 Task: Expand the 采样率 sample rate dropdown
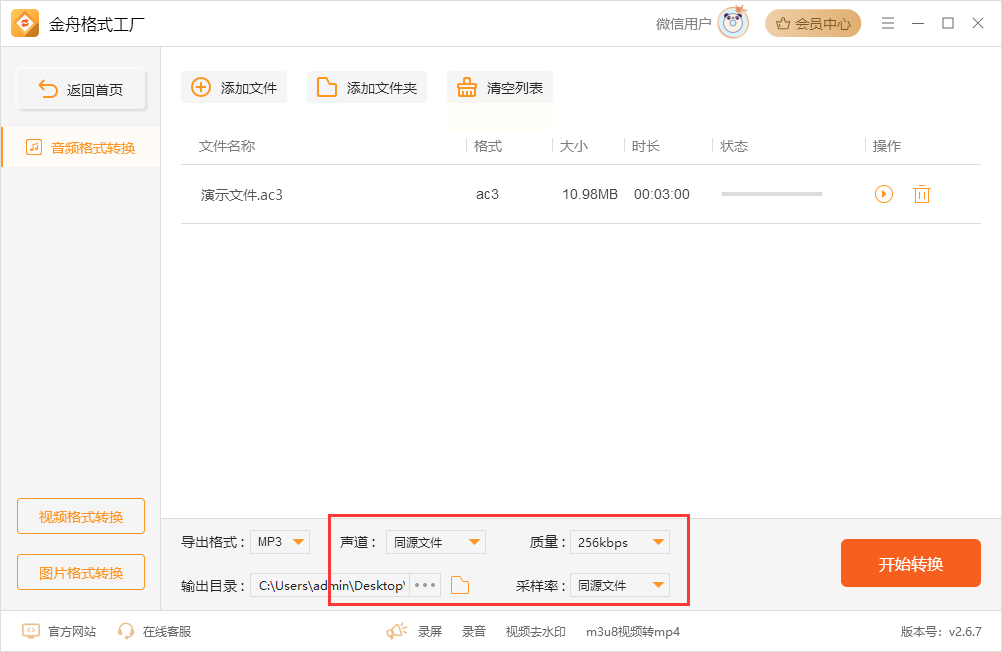click(620, 585)
